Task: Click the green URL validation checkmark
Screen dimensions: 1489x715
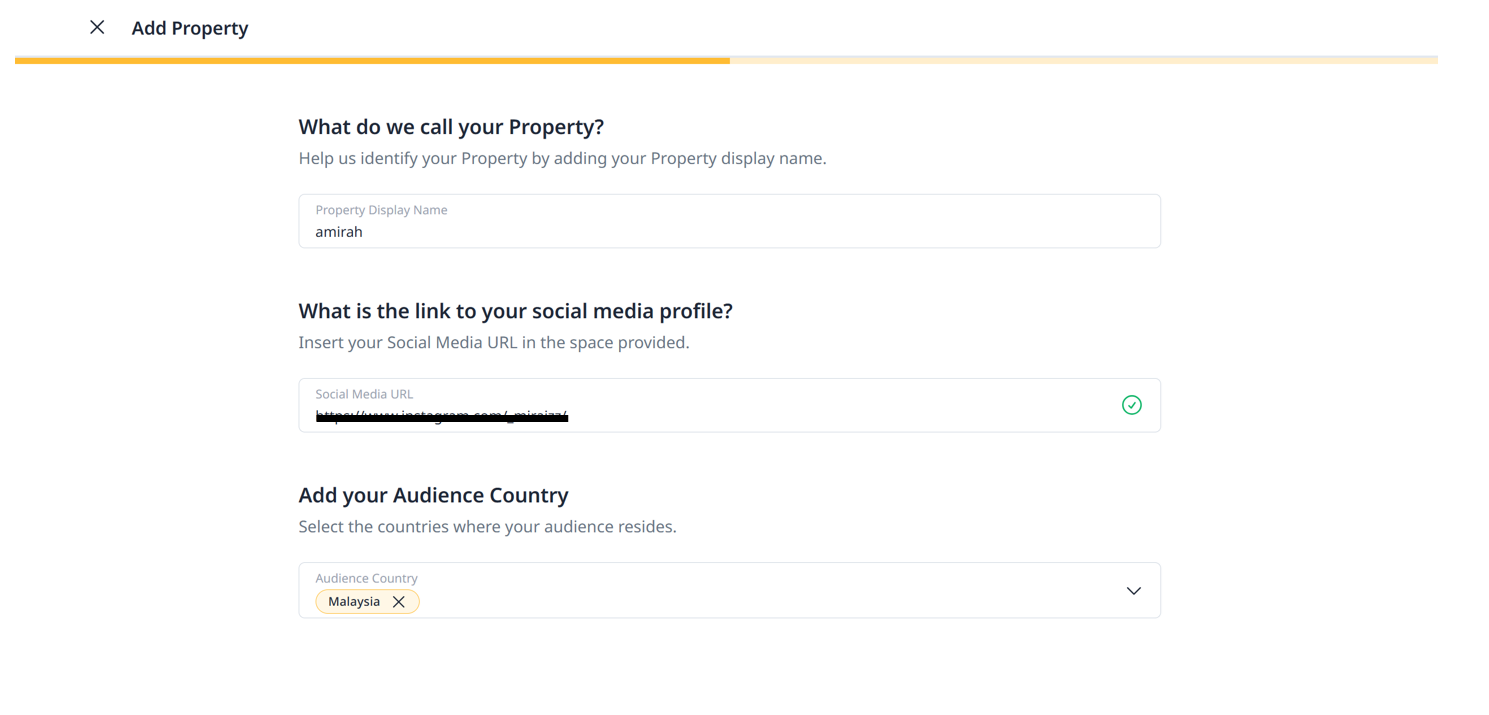Action: 1131,405
